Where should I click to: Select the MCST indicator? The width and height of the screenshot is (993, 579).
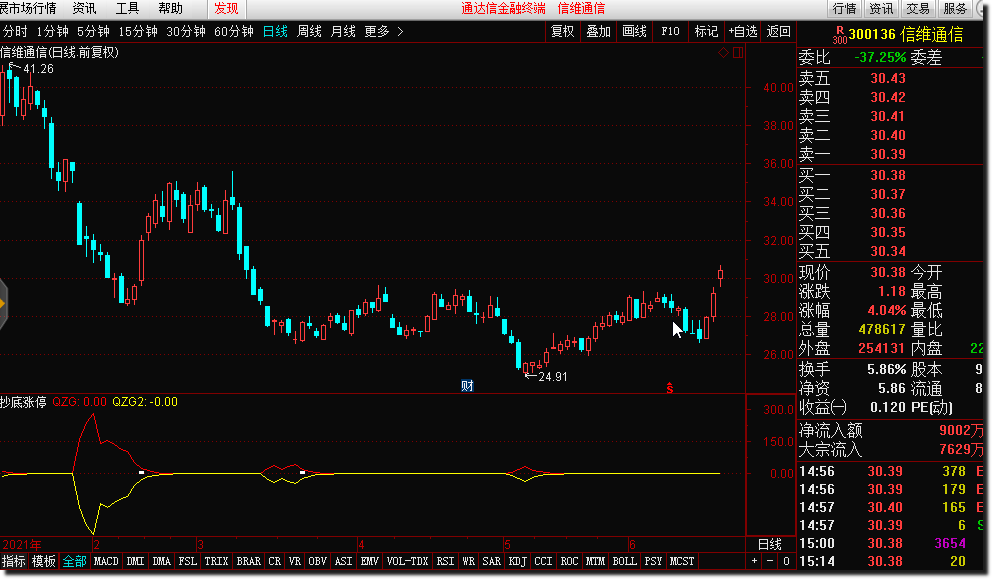pyautogui.click(x=682, y=561)
